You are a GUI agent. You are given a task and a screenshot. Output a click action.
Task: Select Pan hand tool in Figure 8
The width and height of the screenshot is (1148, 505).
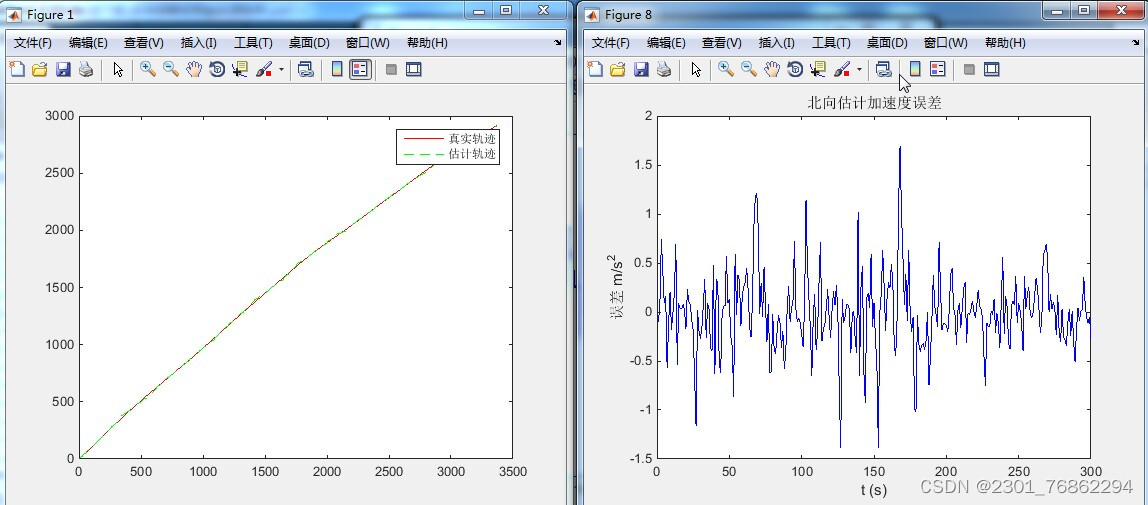point(771,70)
